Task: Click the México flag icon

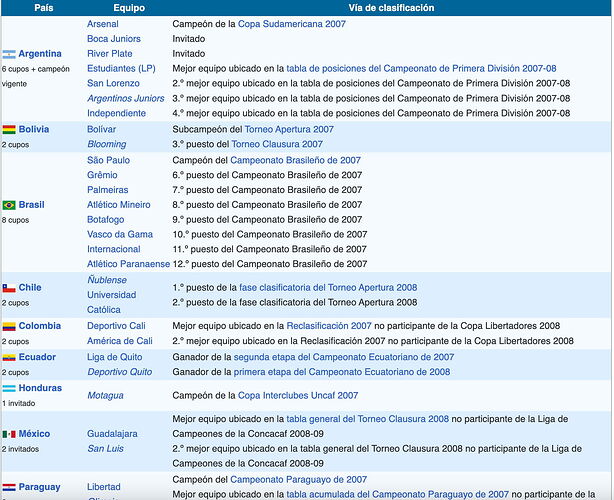Action: tap(9, 434)
